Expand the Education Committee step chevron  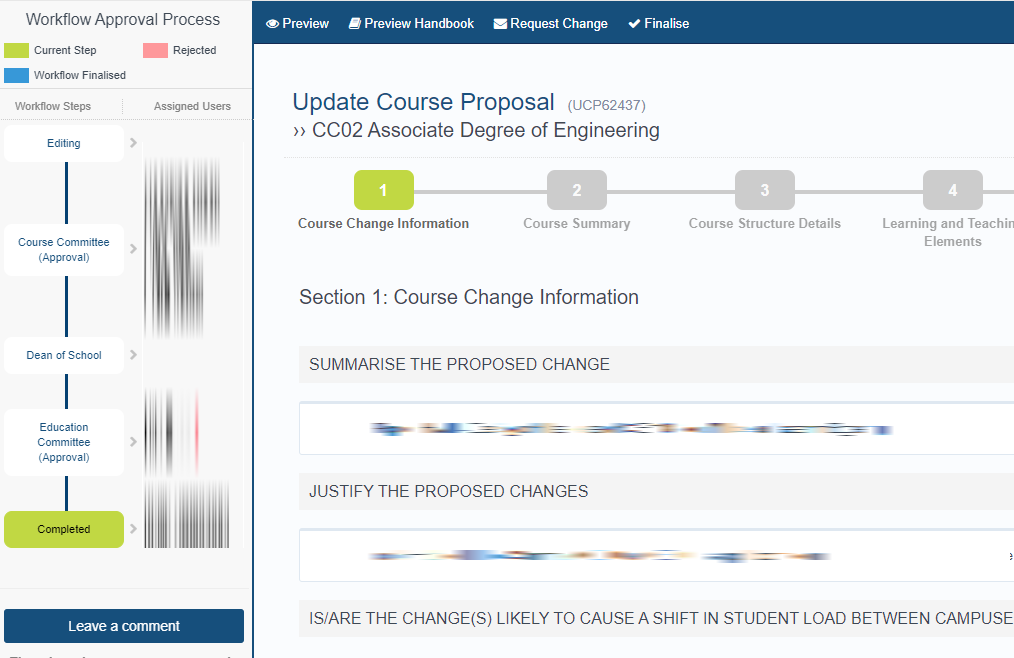[x=134, y=442]
